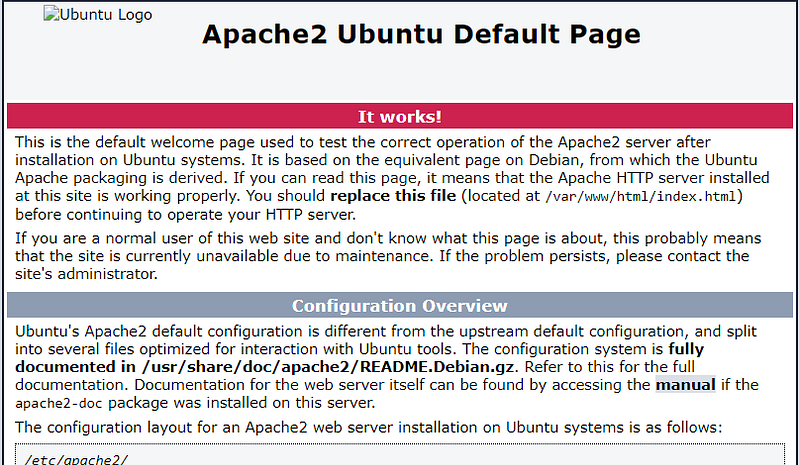Click the broken Ubuntu Logo image
This screenshot has width=800, height=465.
tap(98, 14)
